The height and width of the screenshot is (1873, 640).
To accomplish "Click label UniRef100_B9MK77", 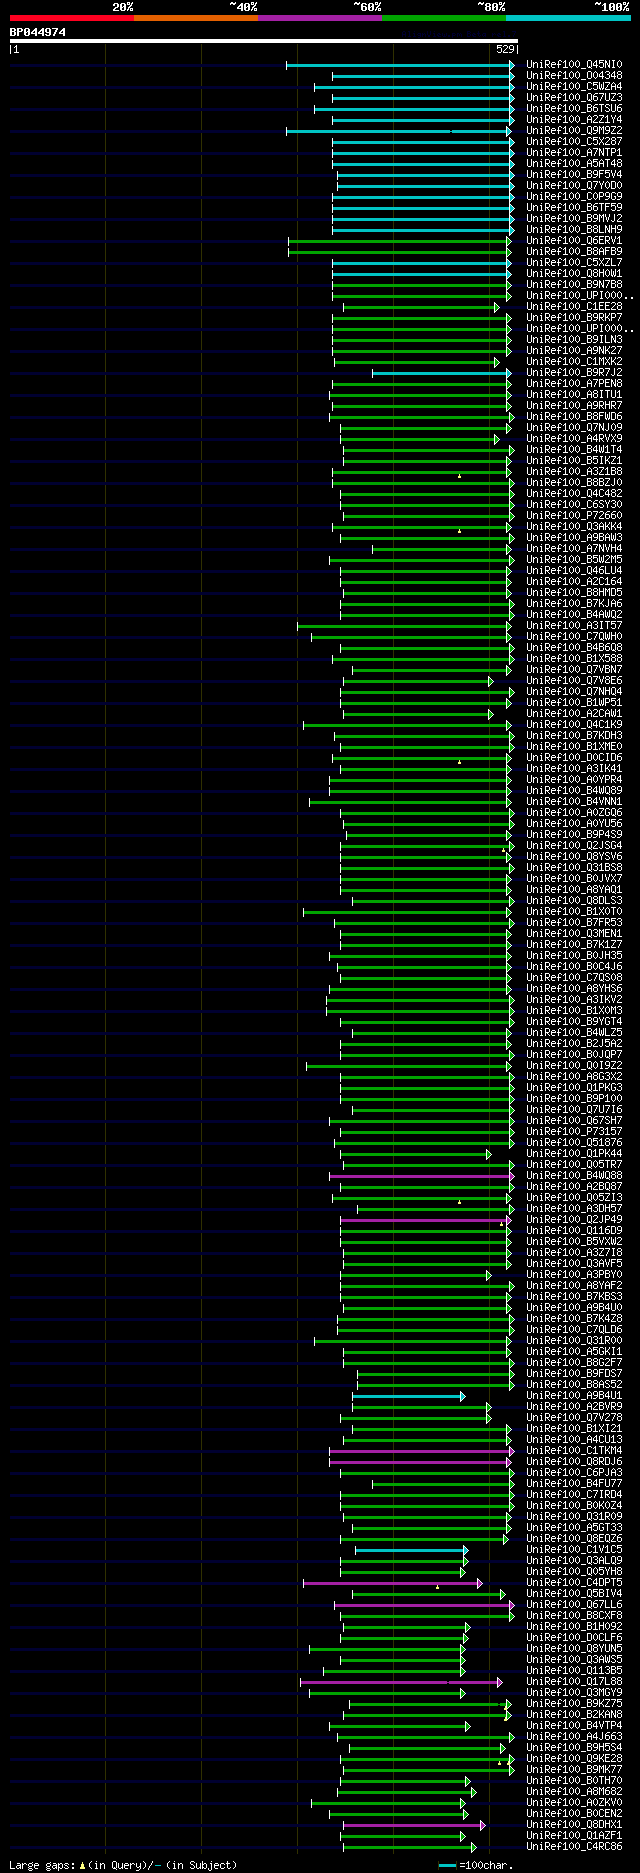I will pos(574,1770).
